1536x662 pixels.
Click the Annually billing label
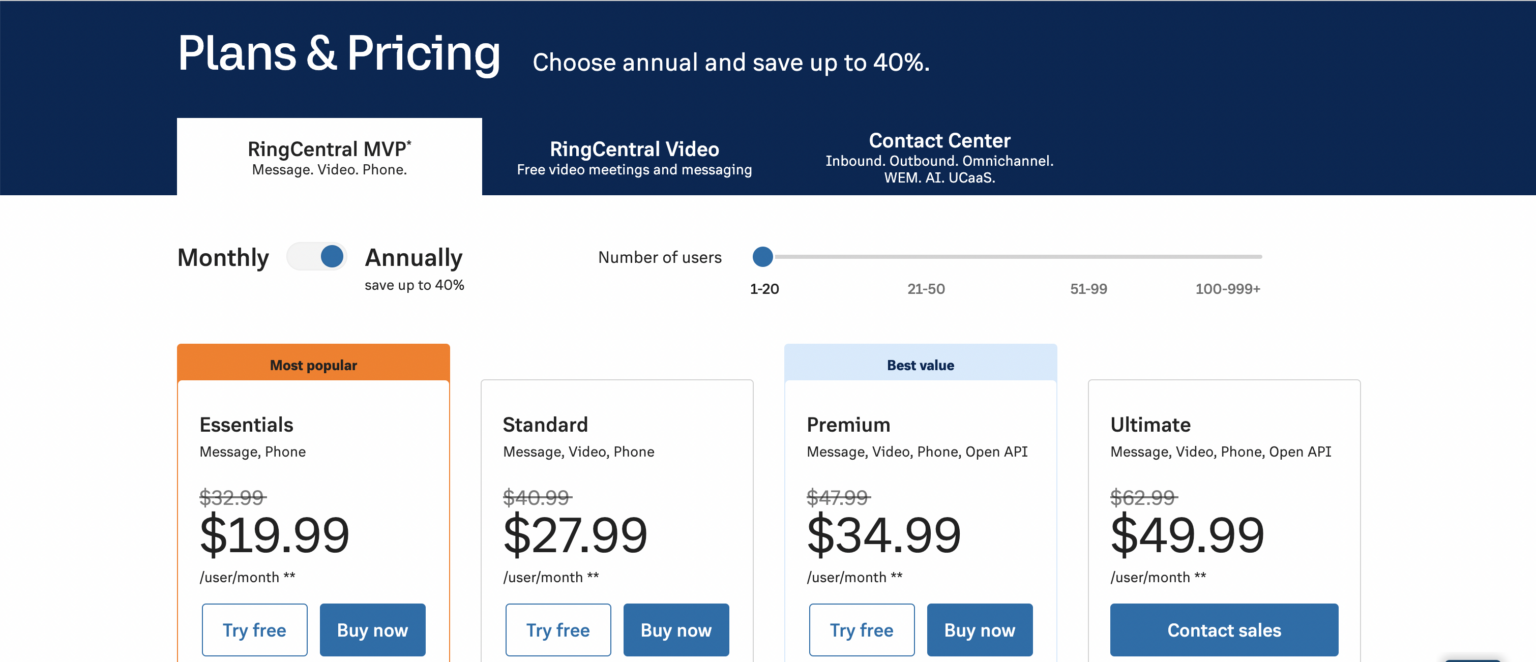[x=413, y=258]
